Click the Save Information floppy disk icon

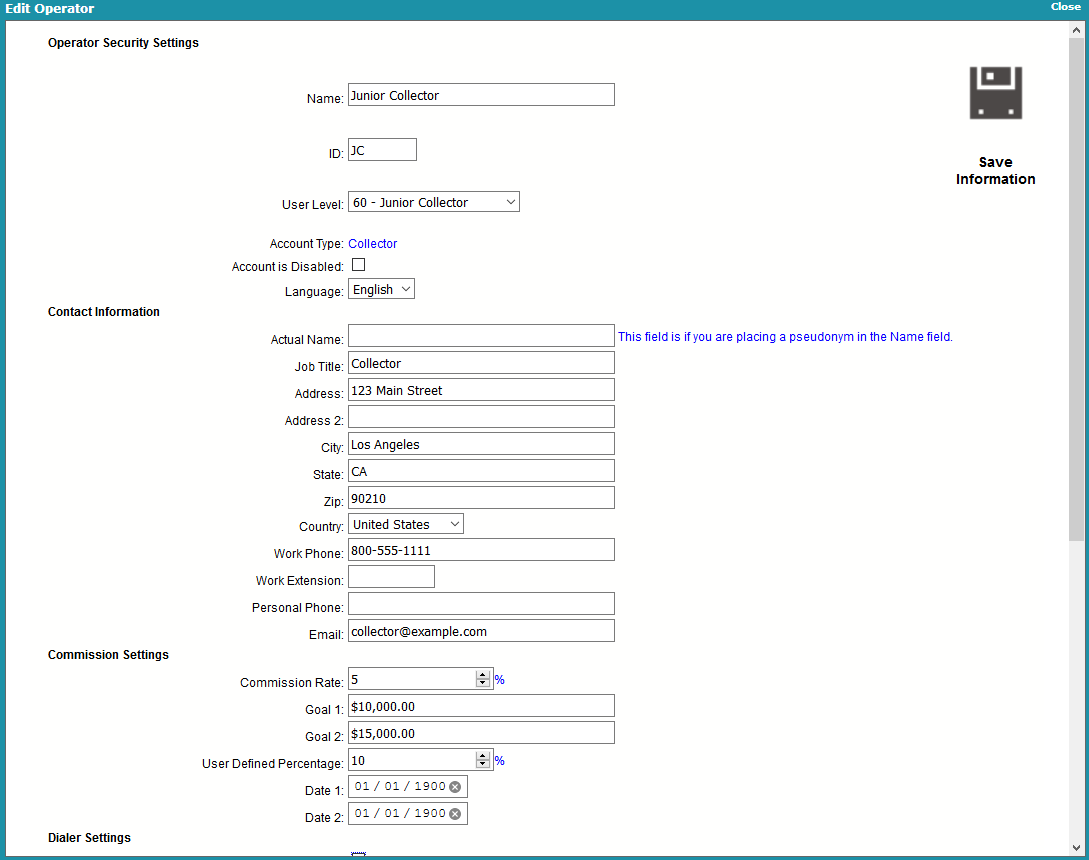tap(995, 93)
